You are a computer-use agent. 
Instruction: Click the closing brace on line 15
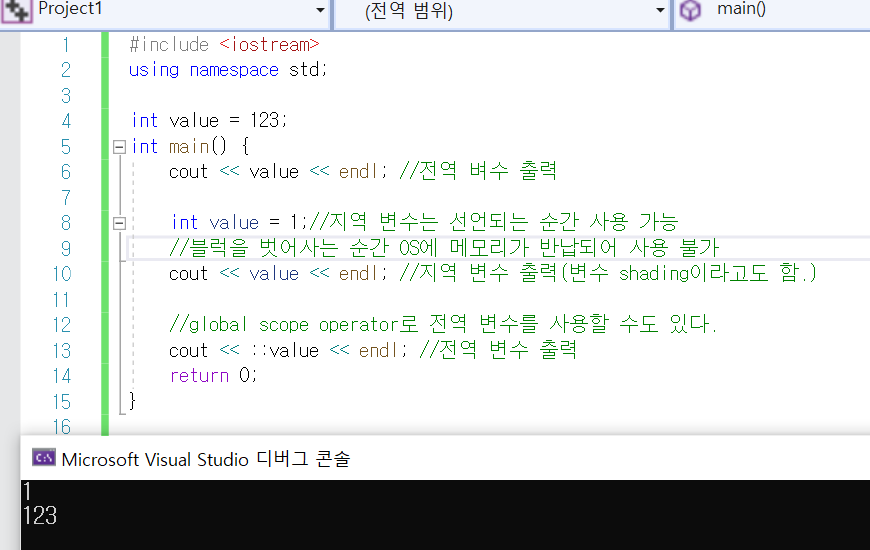[x=132, y=400]
